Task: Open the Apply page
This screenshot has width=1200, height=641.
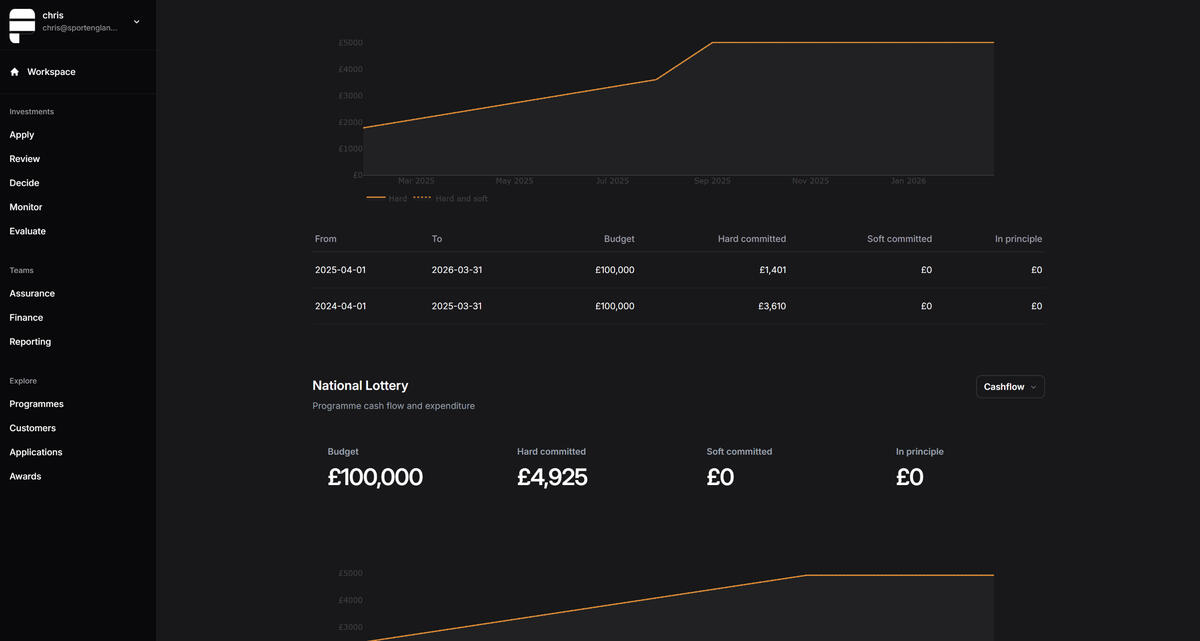Action: (22, 135)
